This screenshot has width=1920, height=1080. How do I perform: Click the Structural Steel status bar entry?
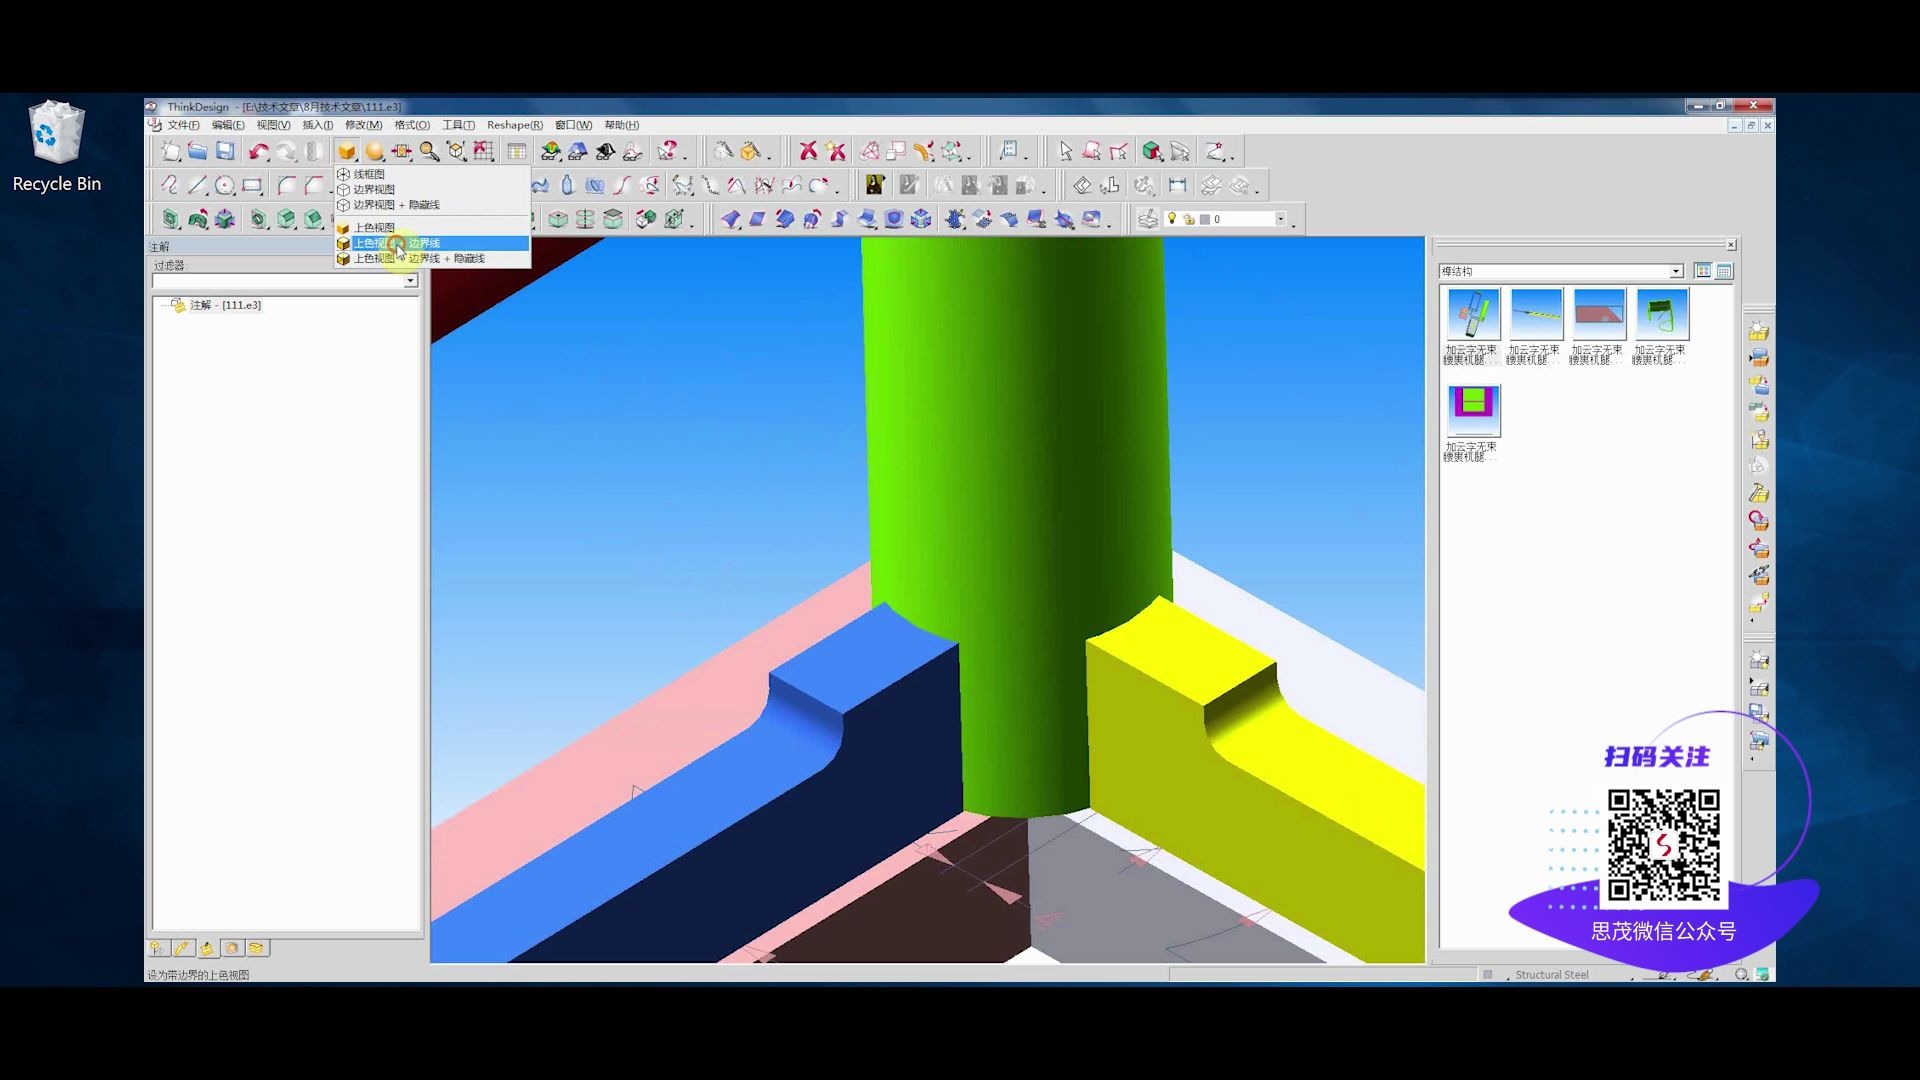(x=1551, y=975)
